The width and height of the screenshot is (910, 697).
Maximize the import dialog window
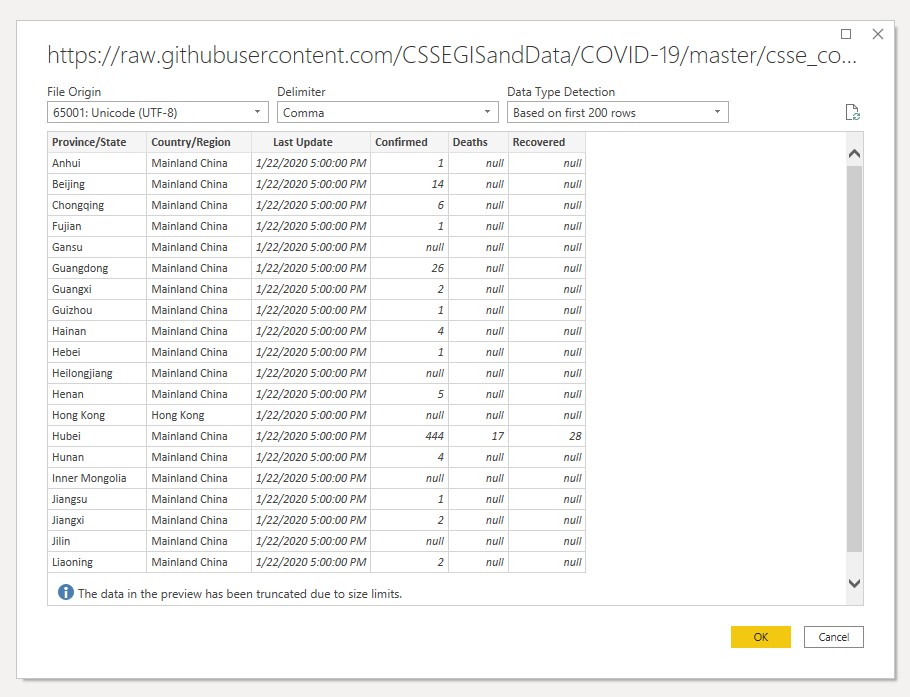tap(846, 34)
